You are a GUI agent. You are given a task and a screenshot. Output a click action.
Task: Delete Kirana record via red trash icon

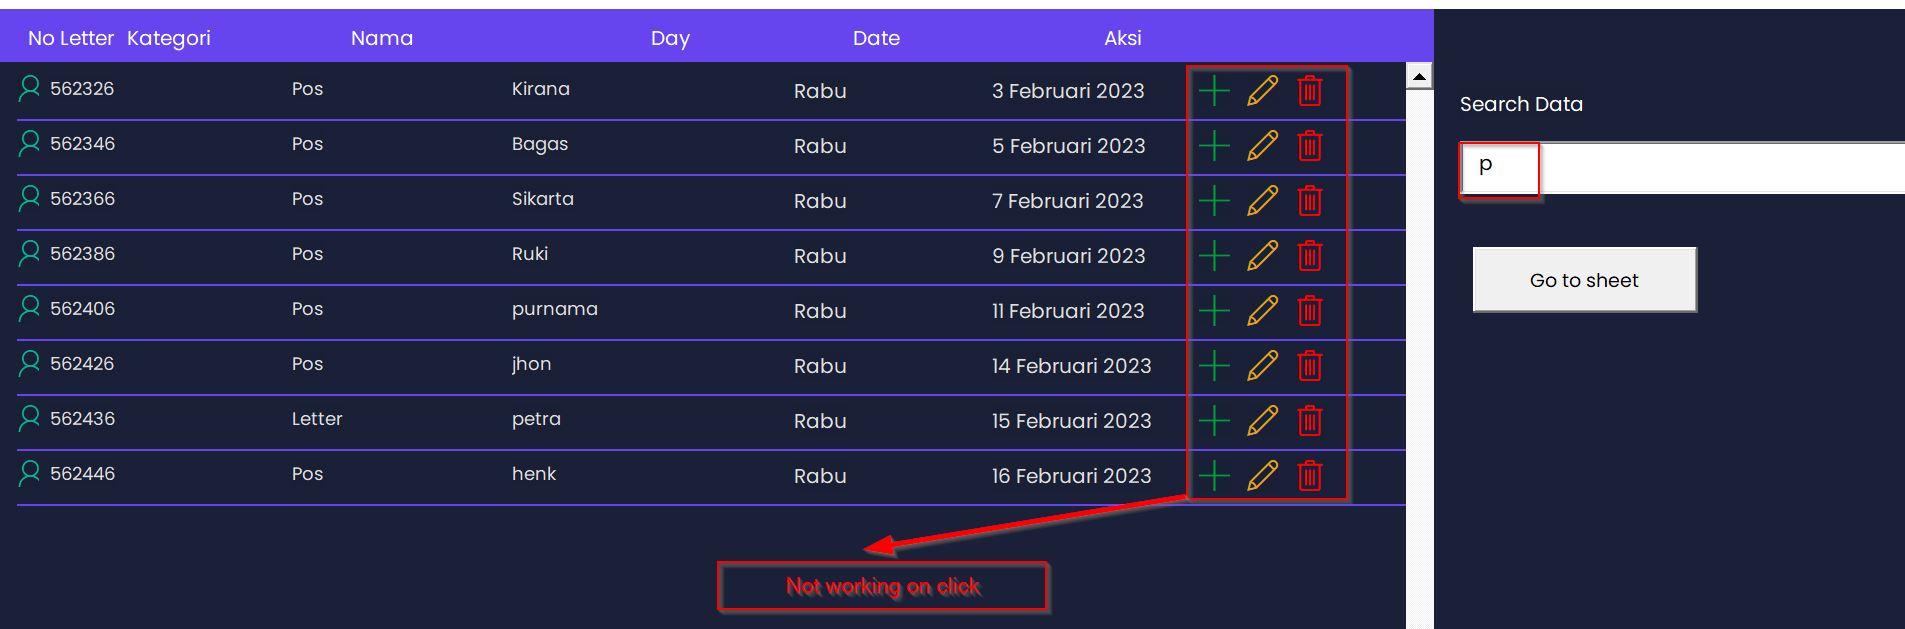coord(1309,91)
